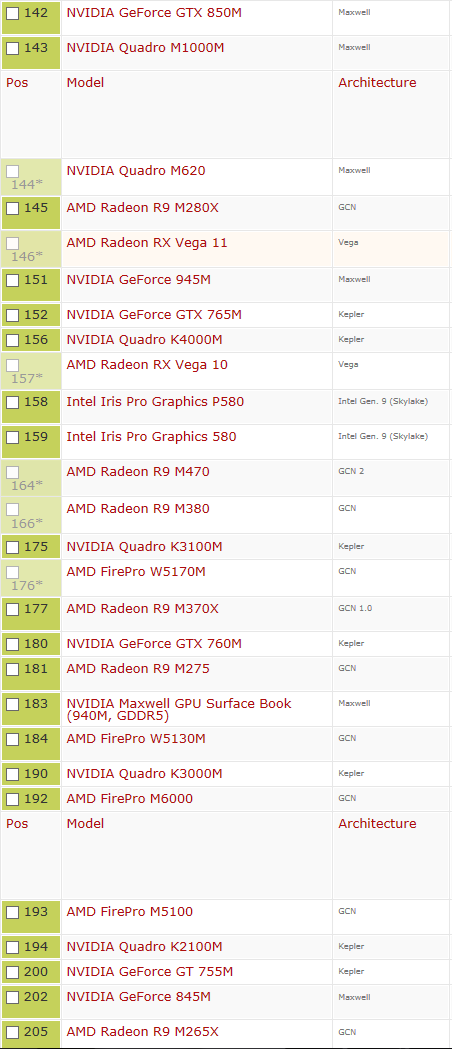Check the box for Radeon R9 M470 row
The height and width of the screenshot is (1049, 452).
pos(13,472)
